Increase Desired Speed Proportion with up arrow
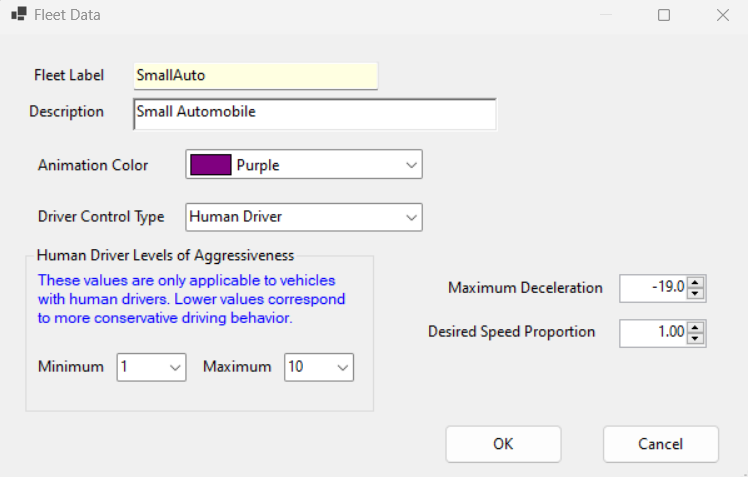 [695, 328]
